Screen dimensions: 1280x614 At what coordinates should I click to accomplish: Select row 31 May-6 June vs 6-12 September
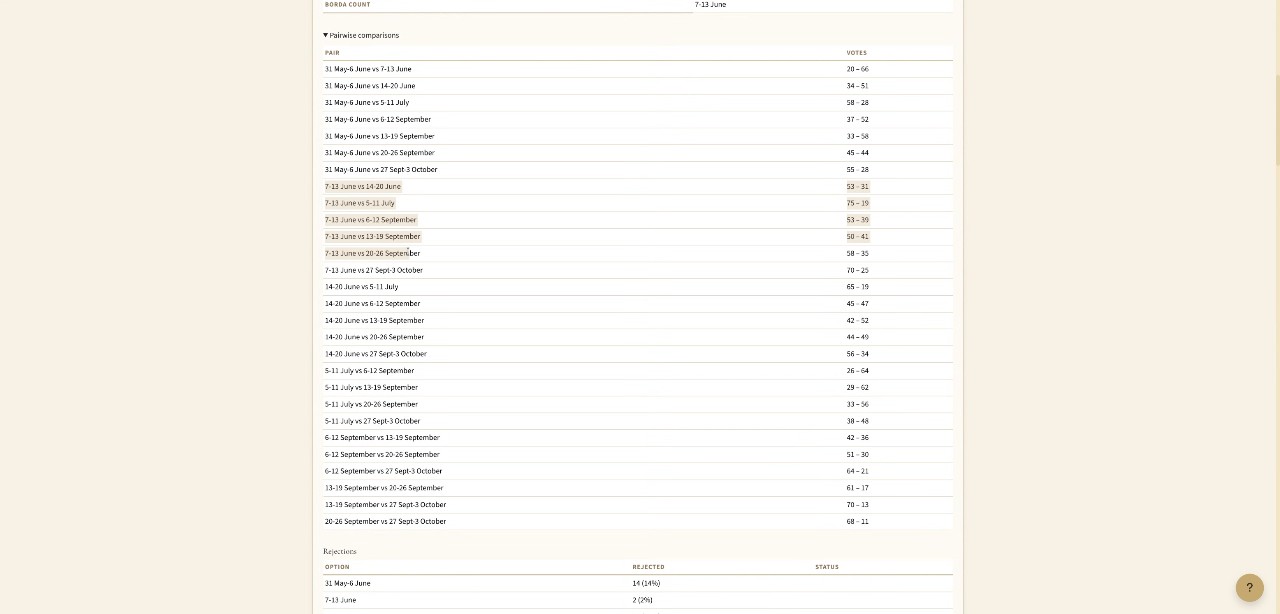(638, 119)
